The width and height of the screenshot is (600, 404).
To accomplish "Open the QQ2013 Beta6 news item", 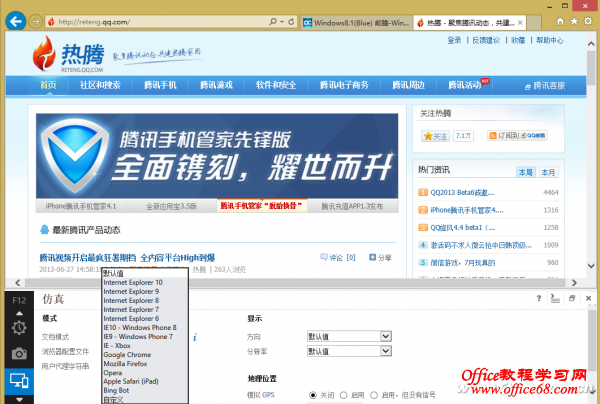I will click(x=462, y=192).
